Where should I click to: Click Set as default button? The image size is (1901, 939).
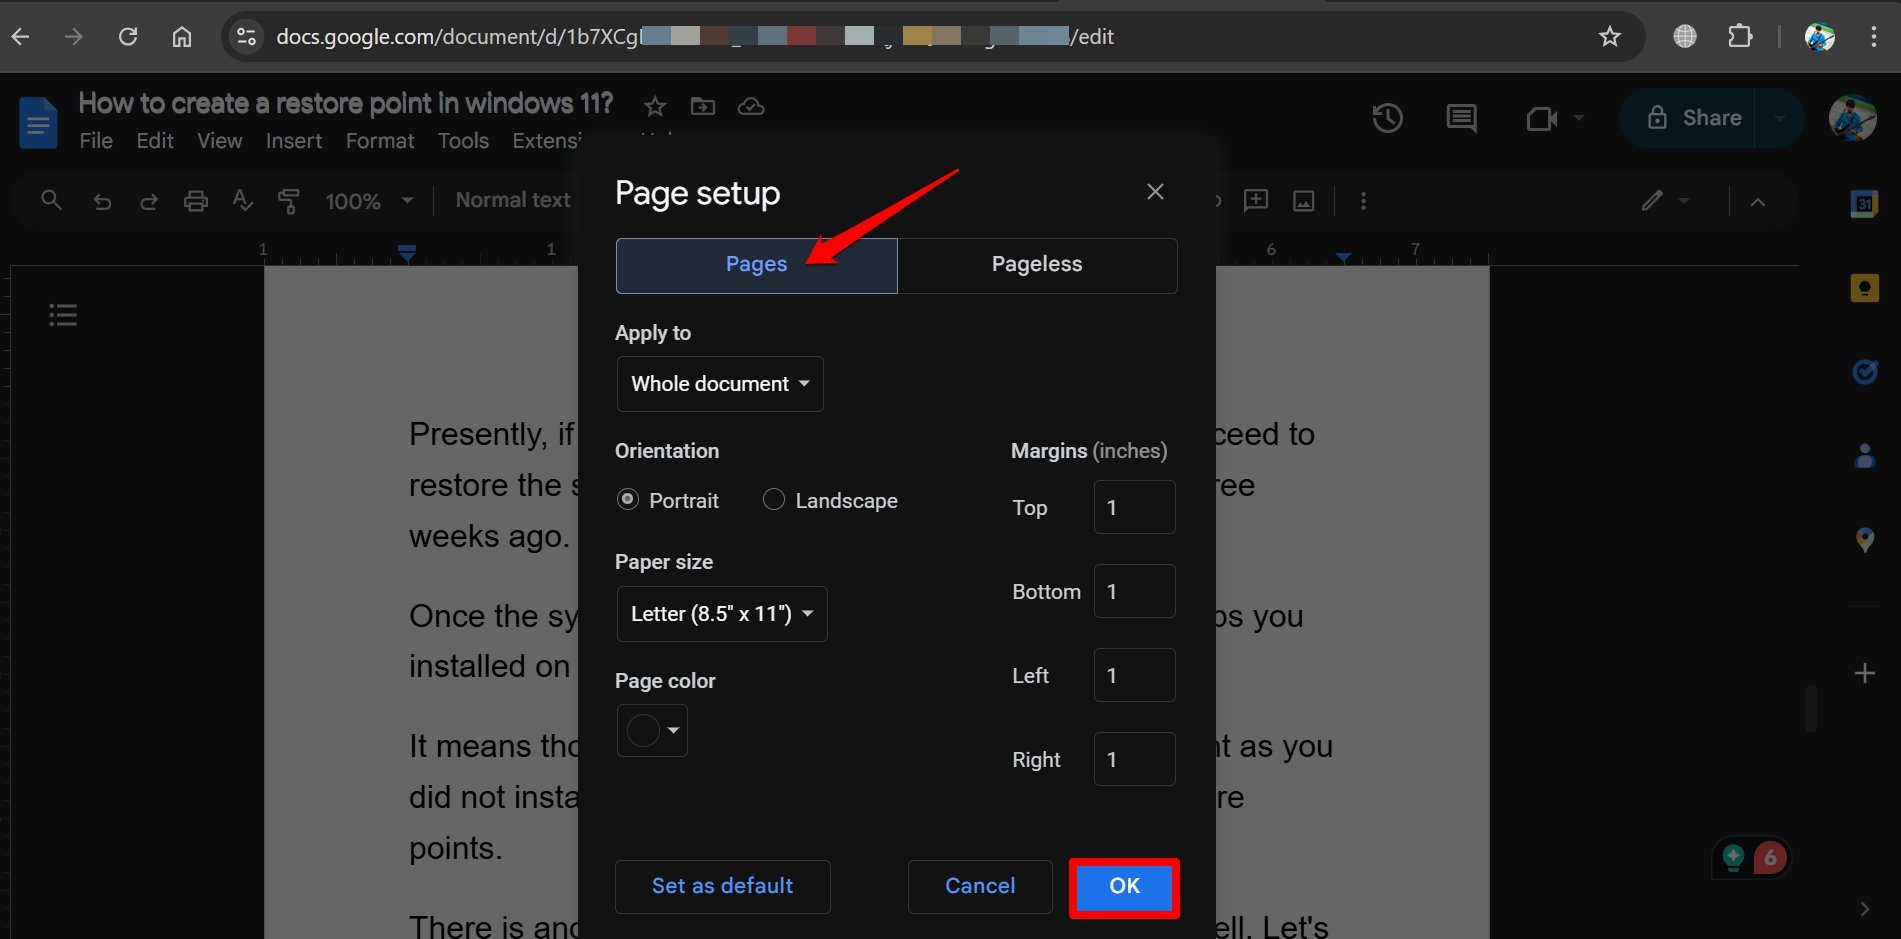pyautogui.click(x=722, y=886)
